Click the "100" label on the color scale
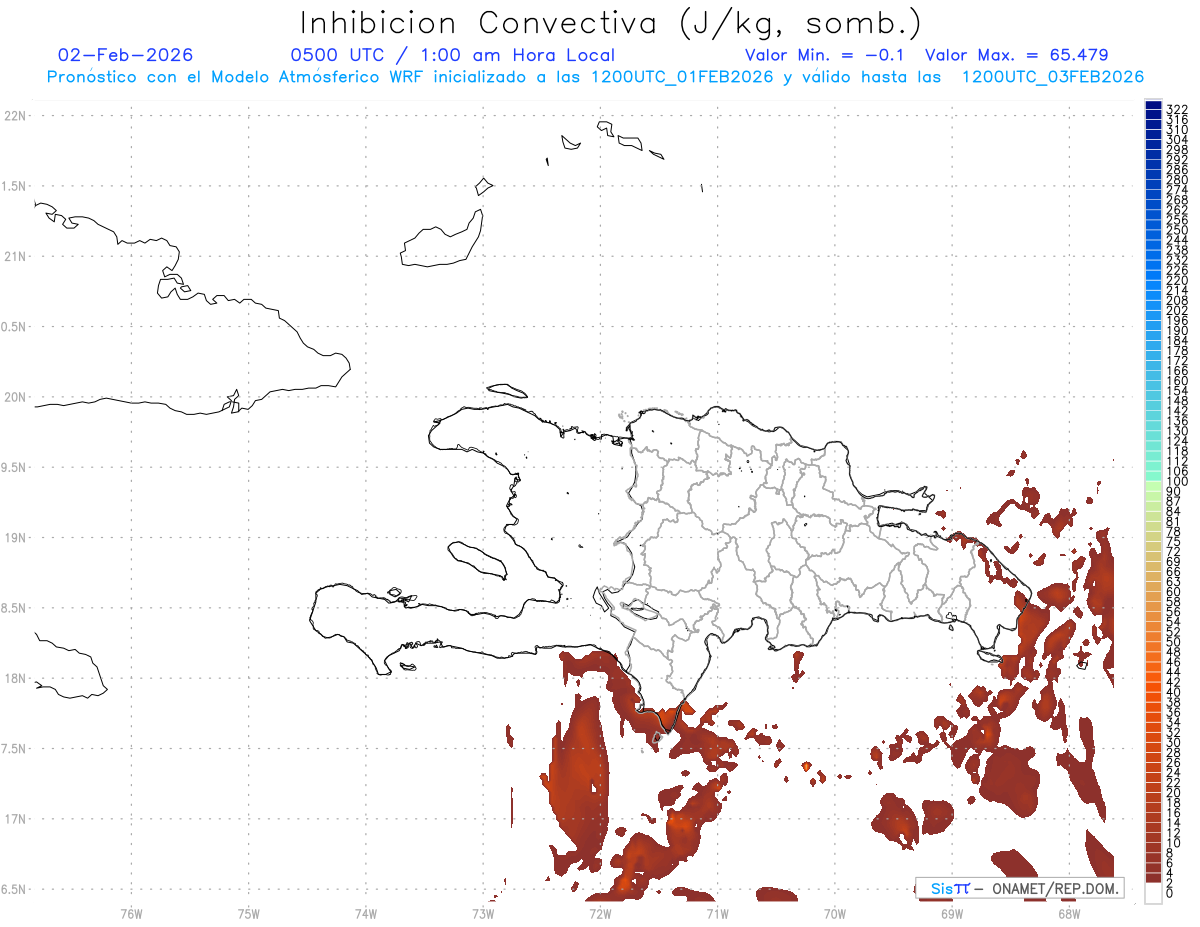This screenshot has height=927, width=1200. point(1176,481)
